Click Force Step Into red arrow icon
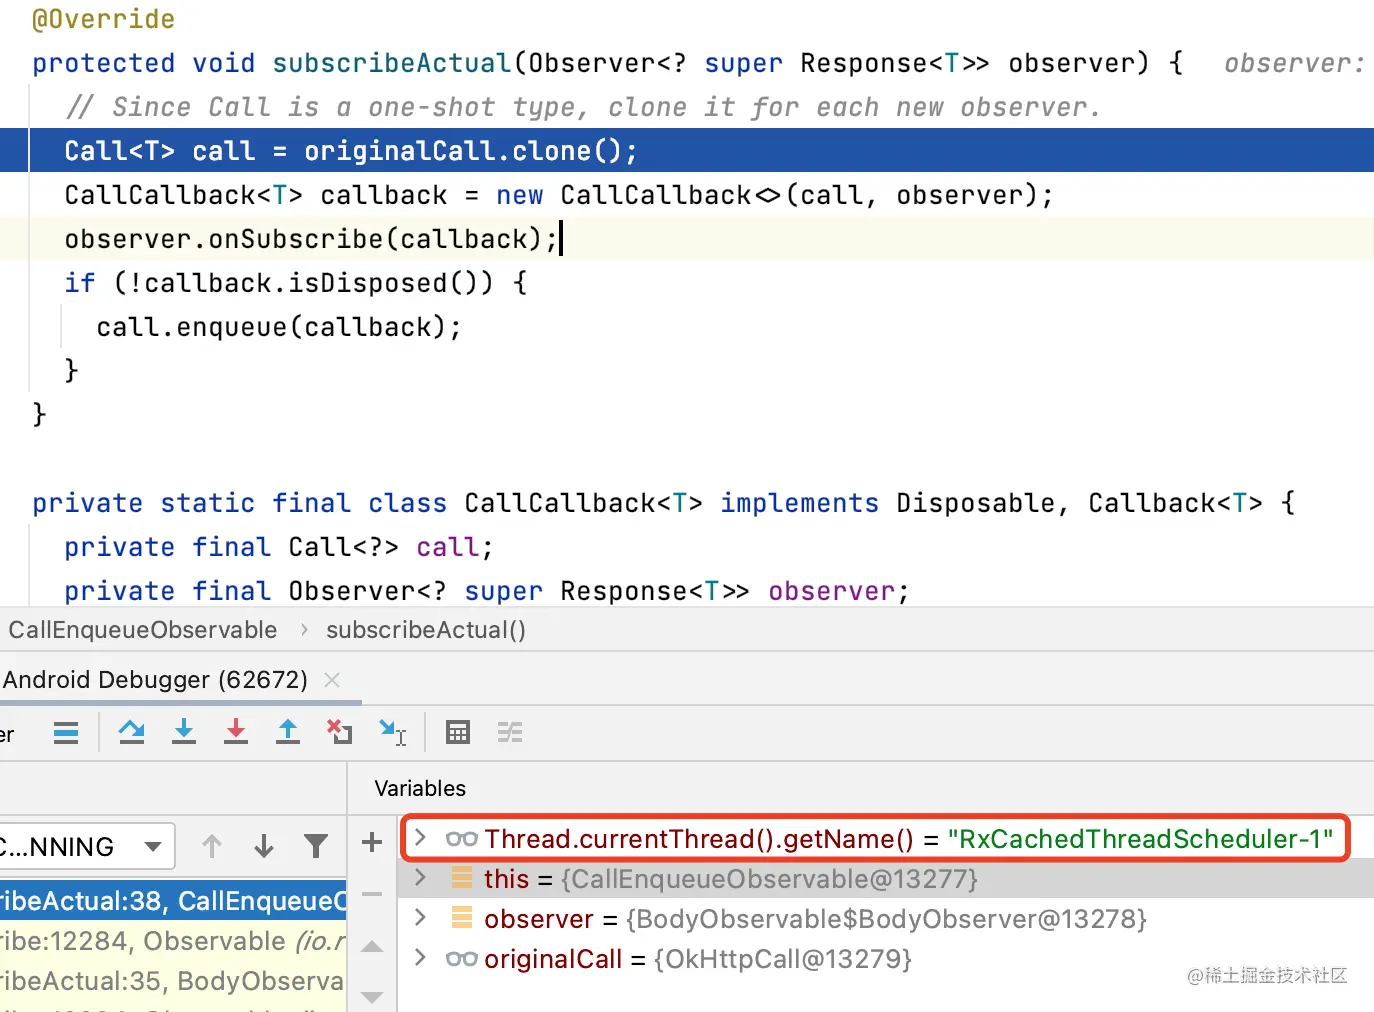 236,732
